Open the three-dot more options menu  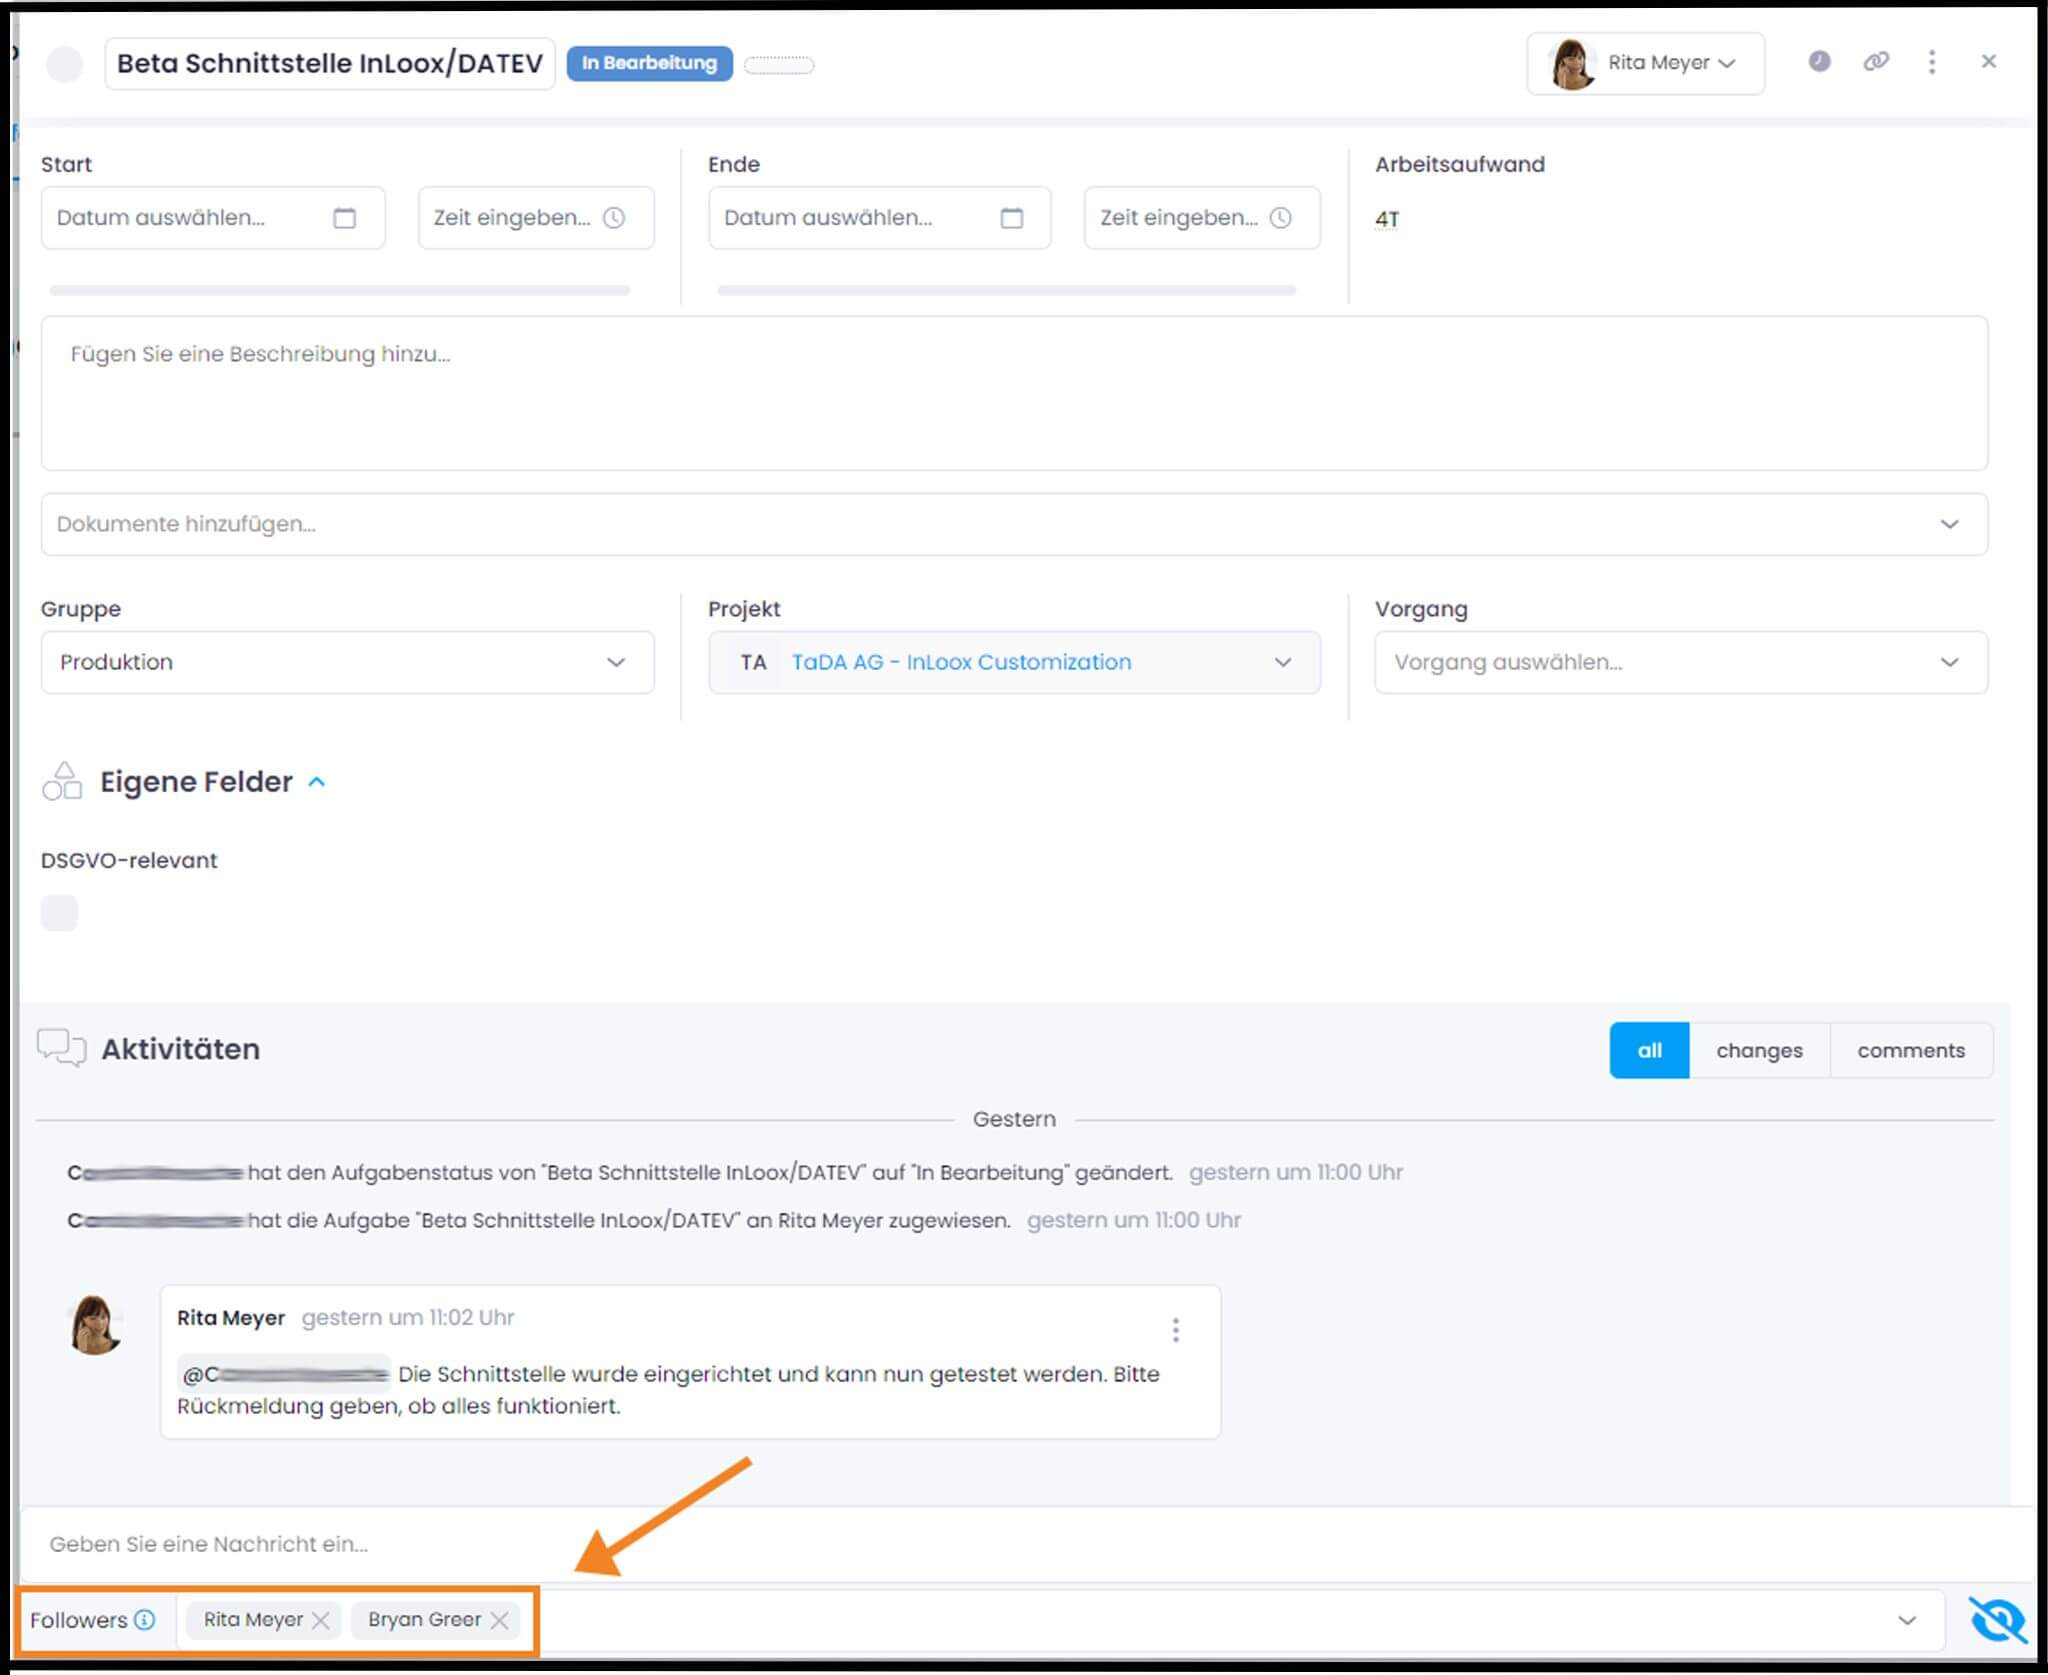click(1932, 62)
